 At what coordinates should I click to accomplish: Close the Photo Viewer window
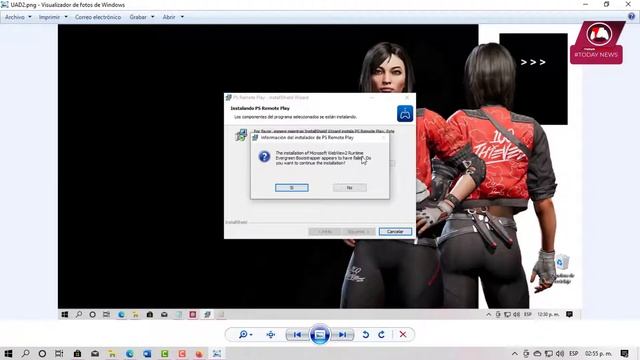pyautogui.click(x=628, y=4)
